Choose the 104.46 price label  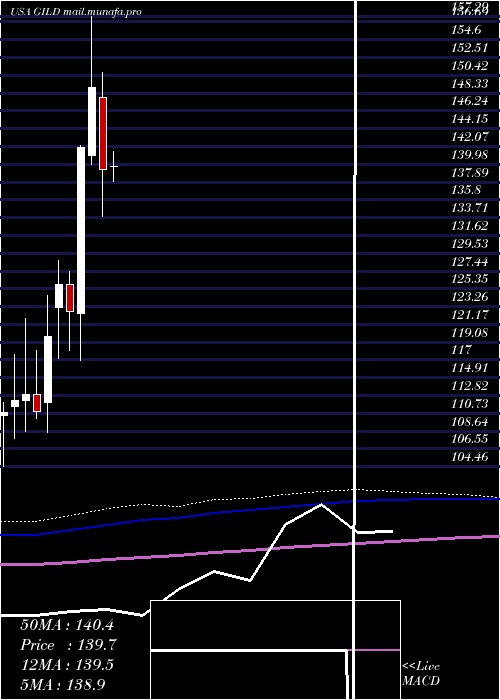tap(469, 458)
